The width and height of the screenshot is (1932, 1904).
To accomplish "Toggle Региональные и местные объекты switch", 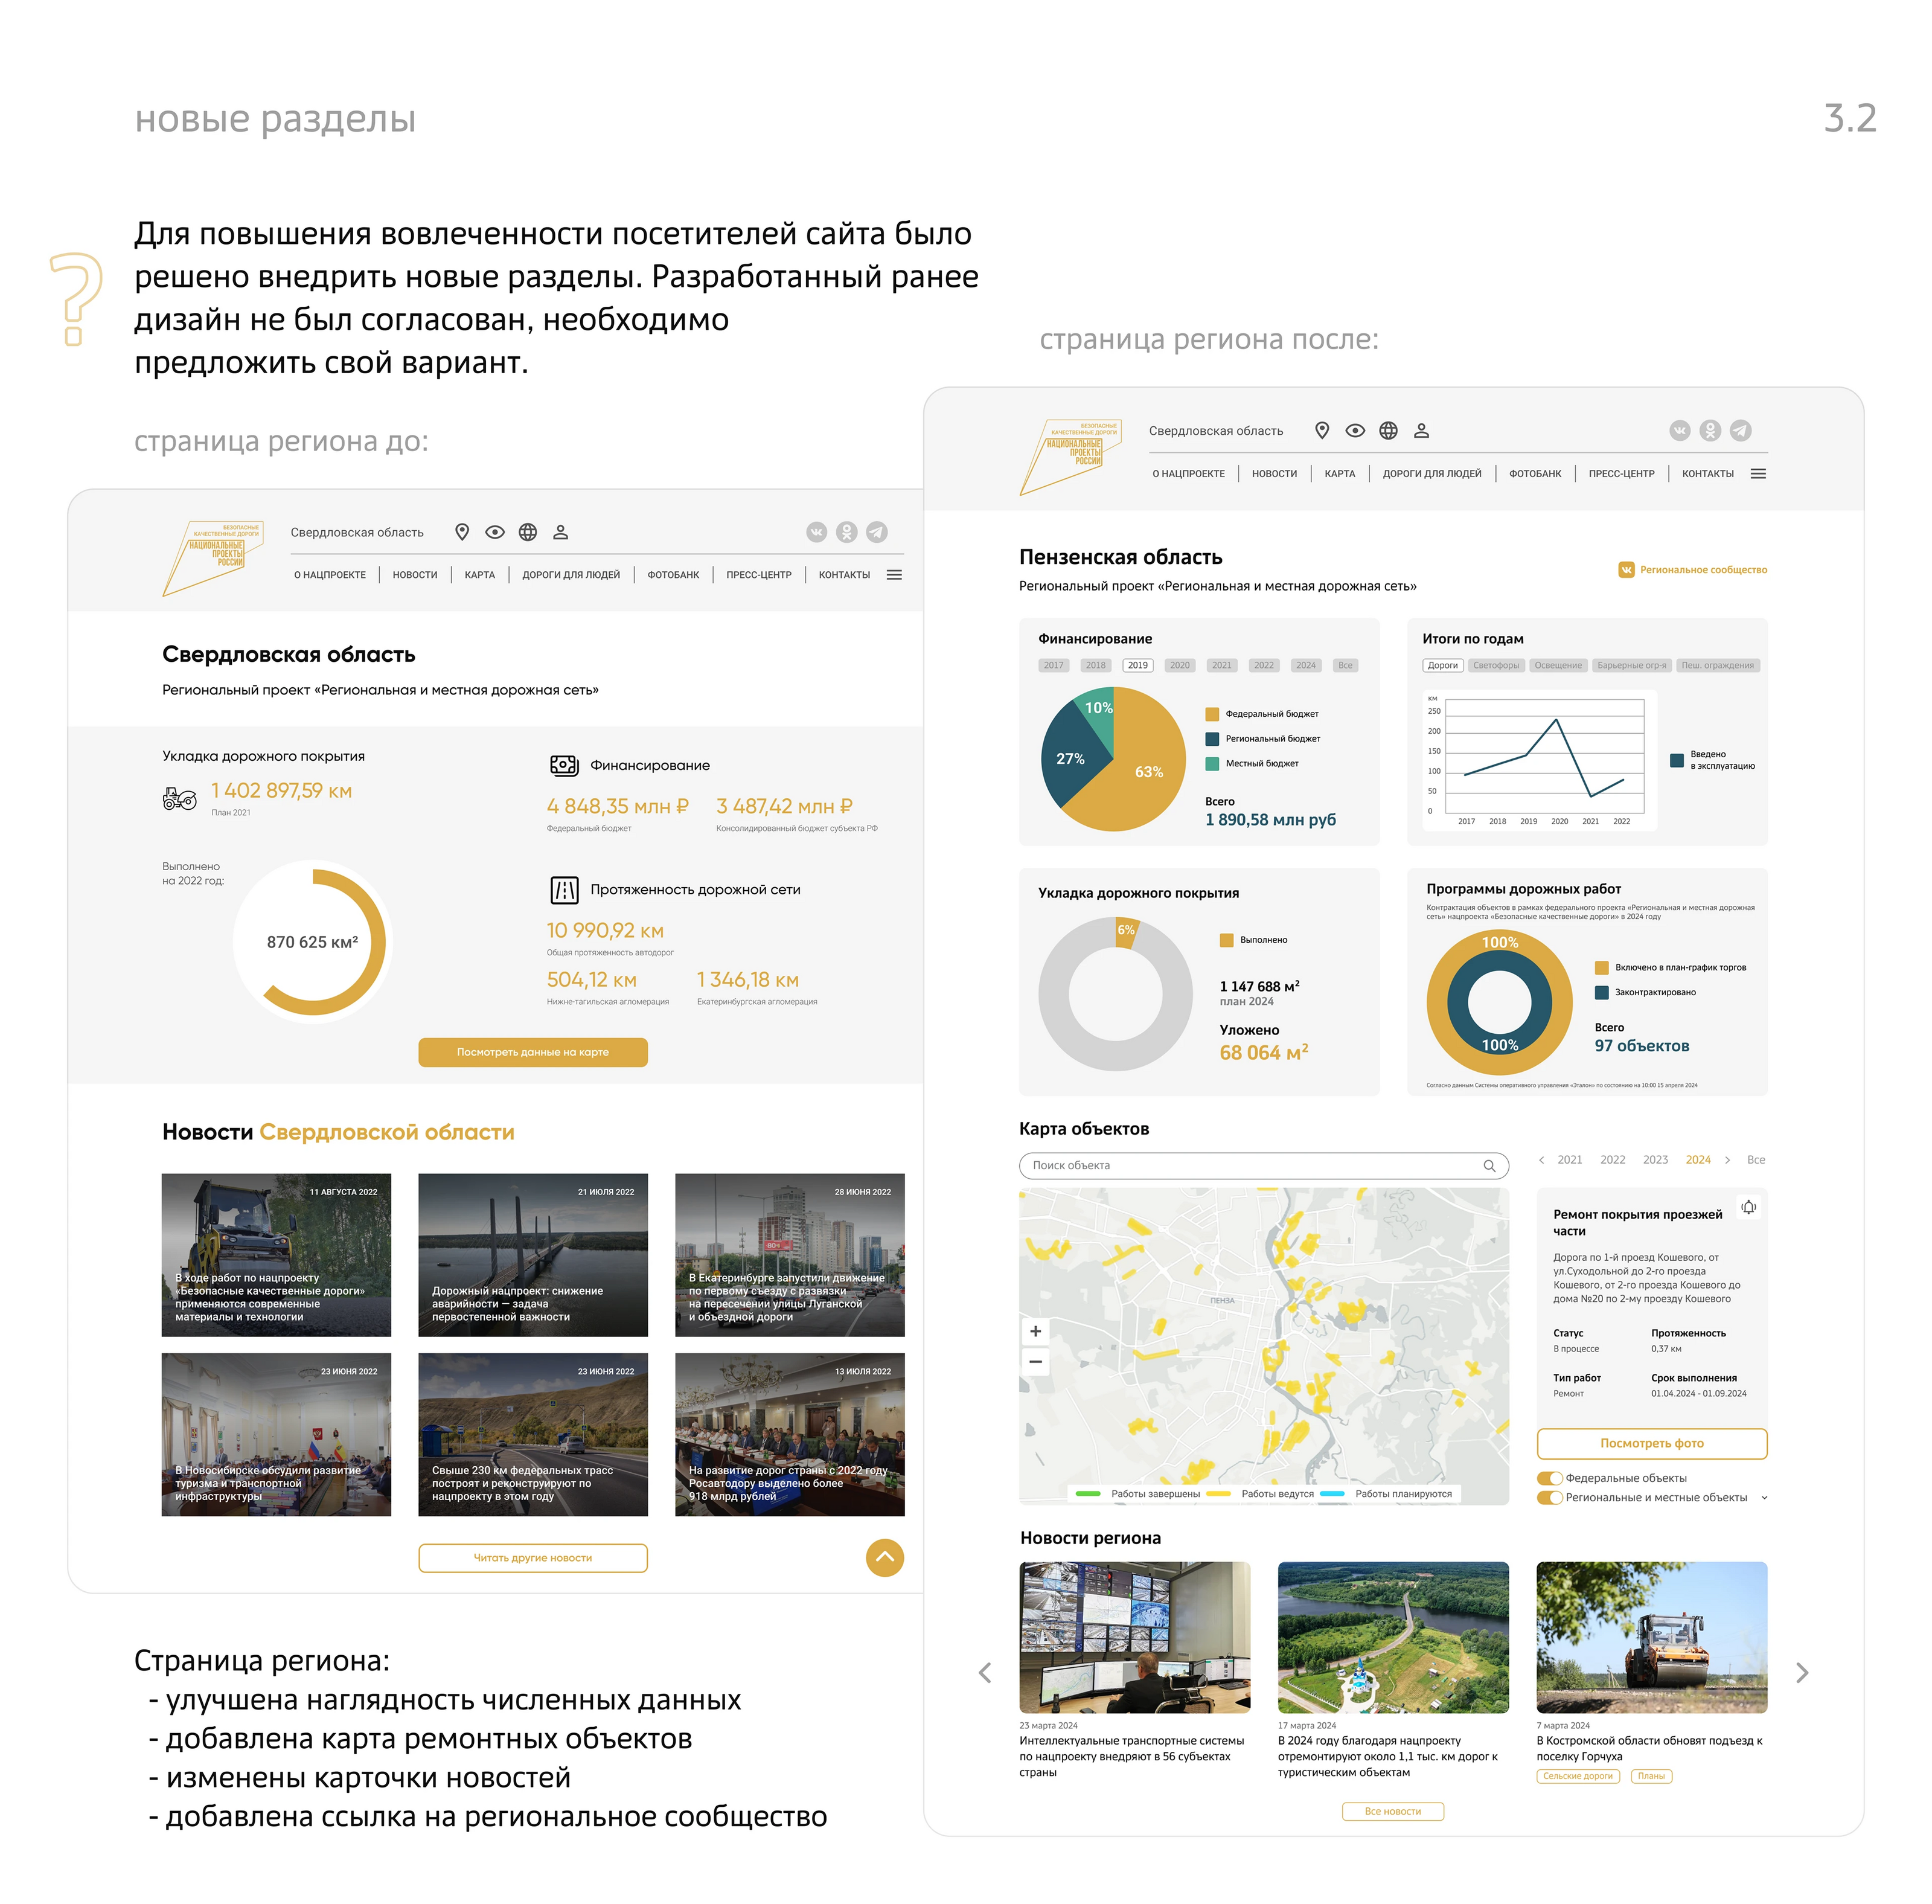I will click(1550, 1498).
